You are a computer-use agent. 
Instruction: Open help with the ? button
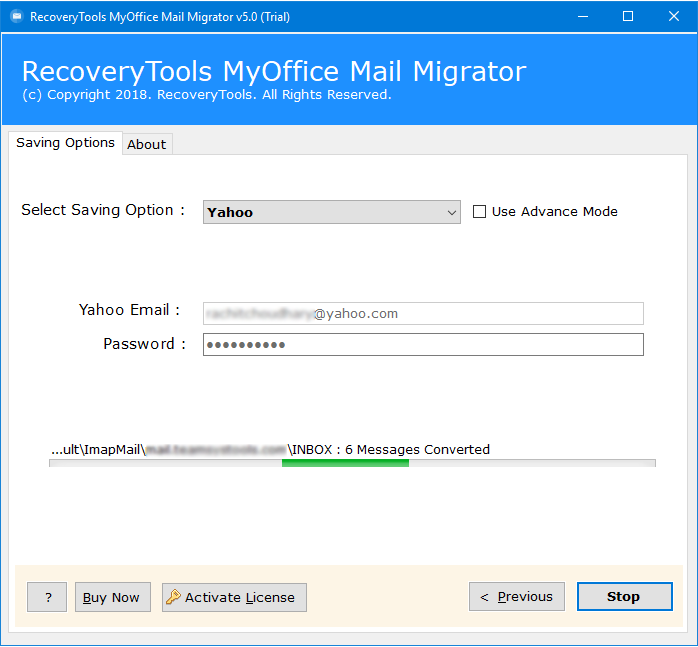[x=47, y=597]
